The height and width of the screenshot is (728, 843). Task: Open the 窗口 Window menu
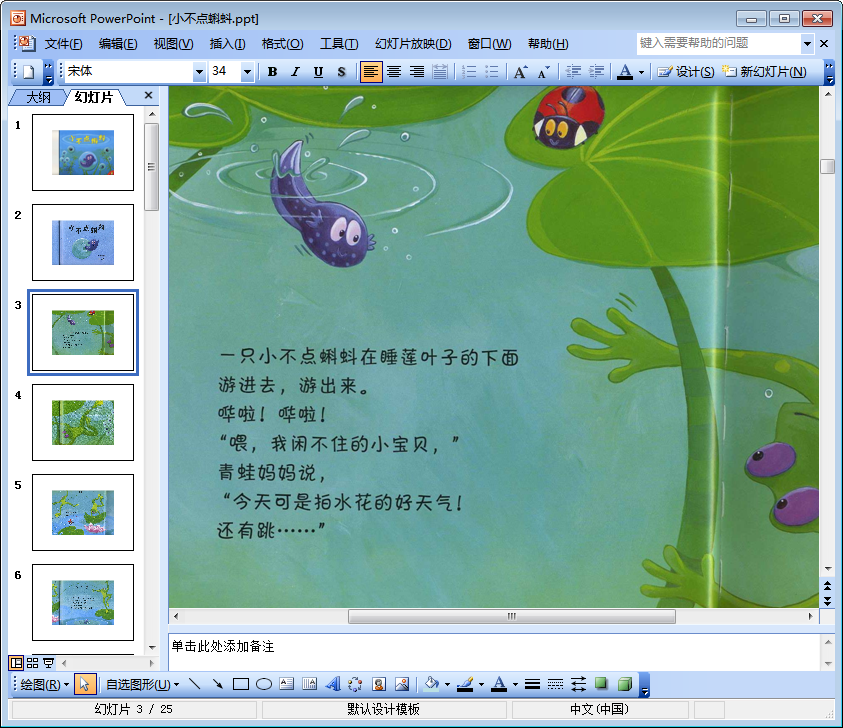[x=489, y=44]
